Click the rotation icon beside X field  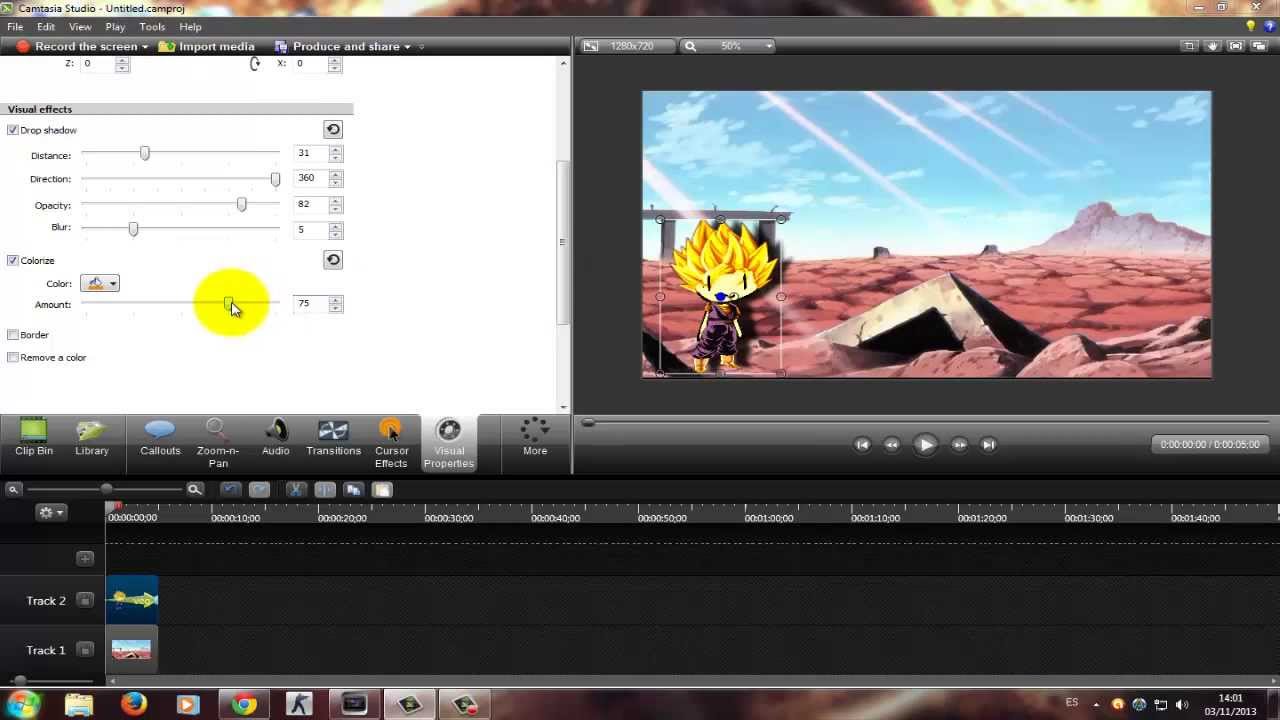tap(255, 63)
